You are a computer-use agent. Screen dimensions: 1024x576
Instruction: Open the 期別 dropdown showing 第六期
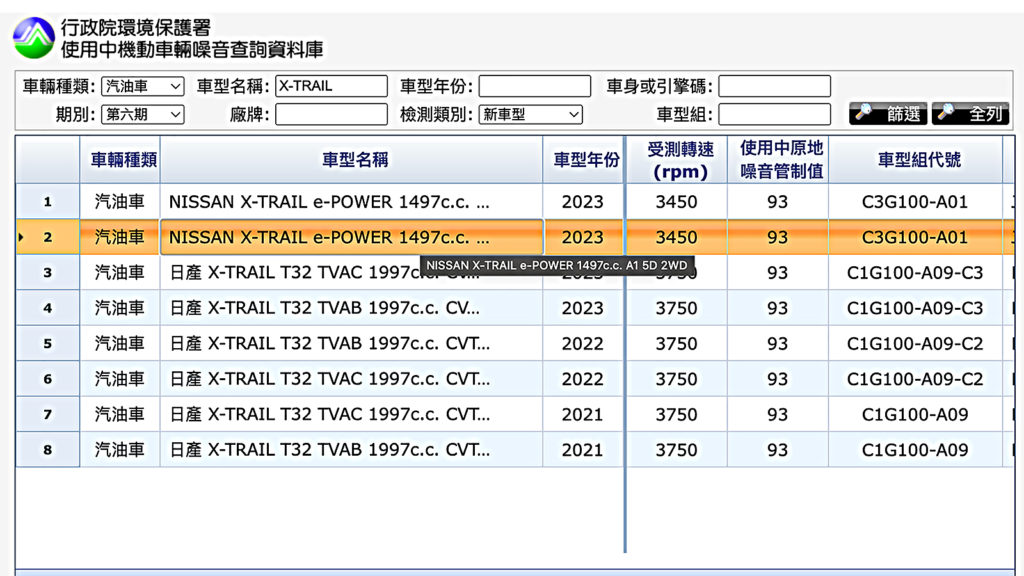[142, 114]
